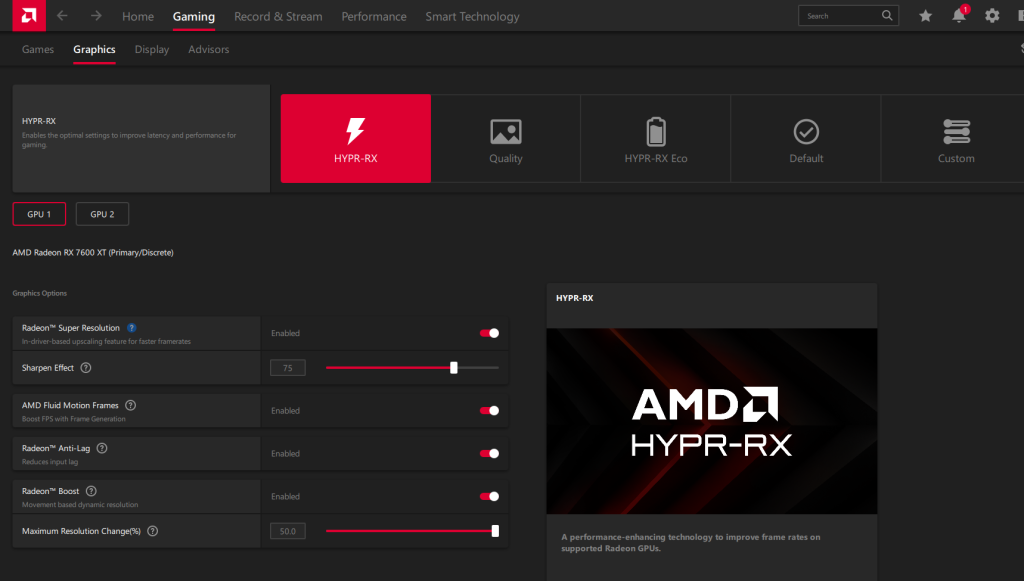Open the notifications bell
This screenshot has height=581, width=1024.
coord(959,16)
